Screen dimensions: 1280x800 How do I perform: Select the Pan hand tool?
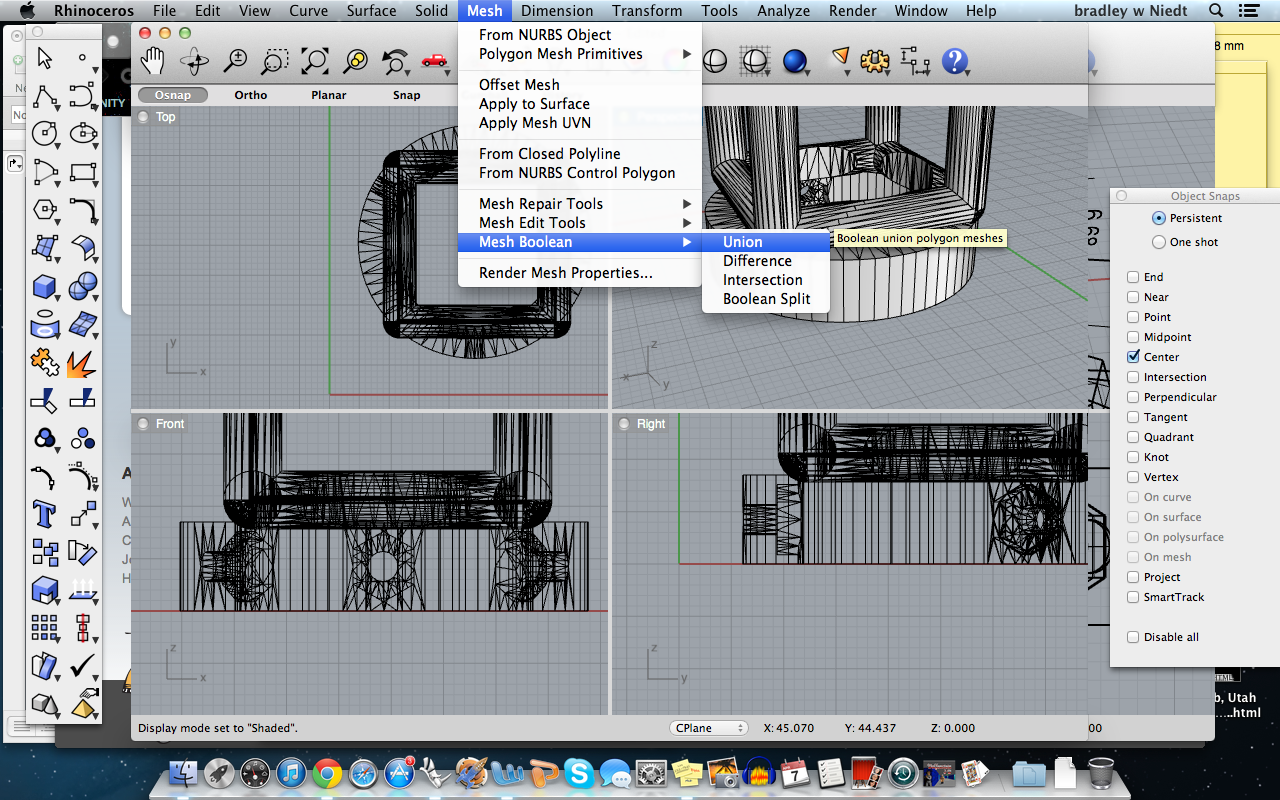[152, 62]
